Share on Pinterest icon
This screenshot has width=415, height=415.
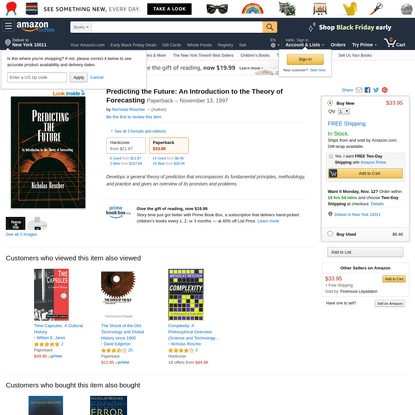point(385,90)
